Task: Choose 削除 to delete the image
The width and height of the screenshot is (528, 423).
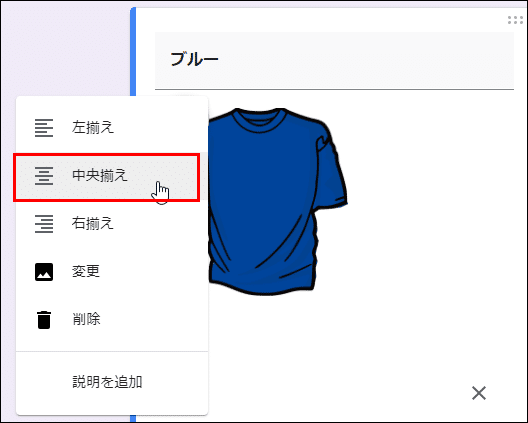Action: [x=112, y=320]
